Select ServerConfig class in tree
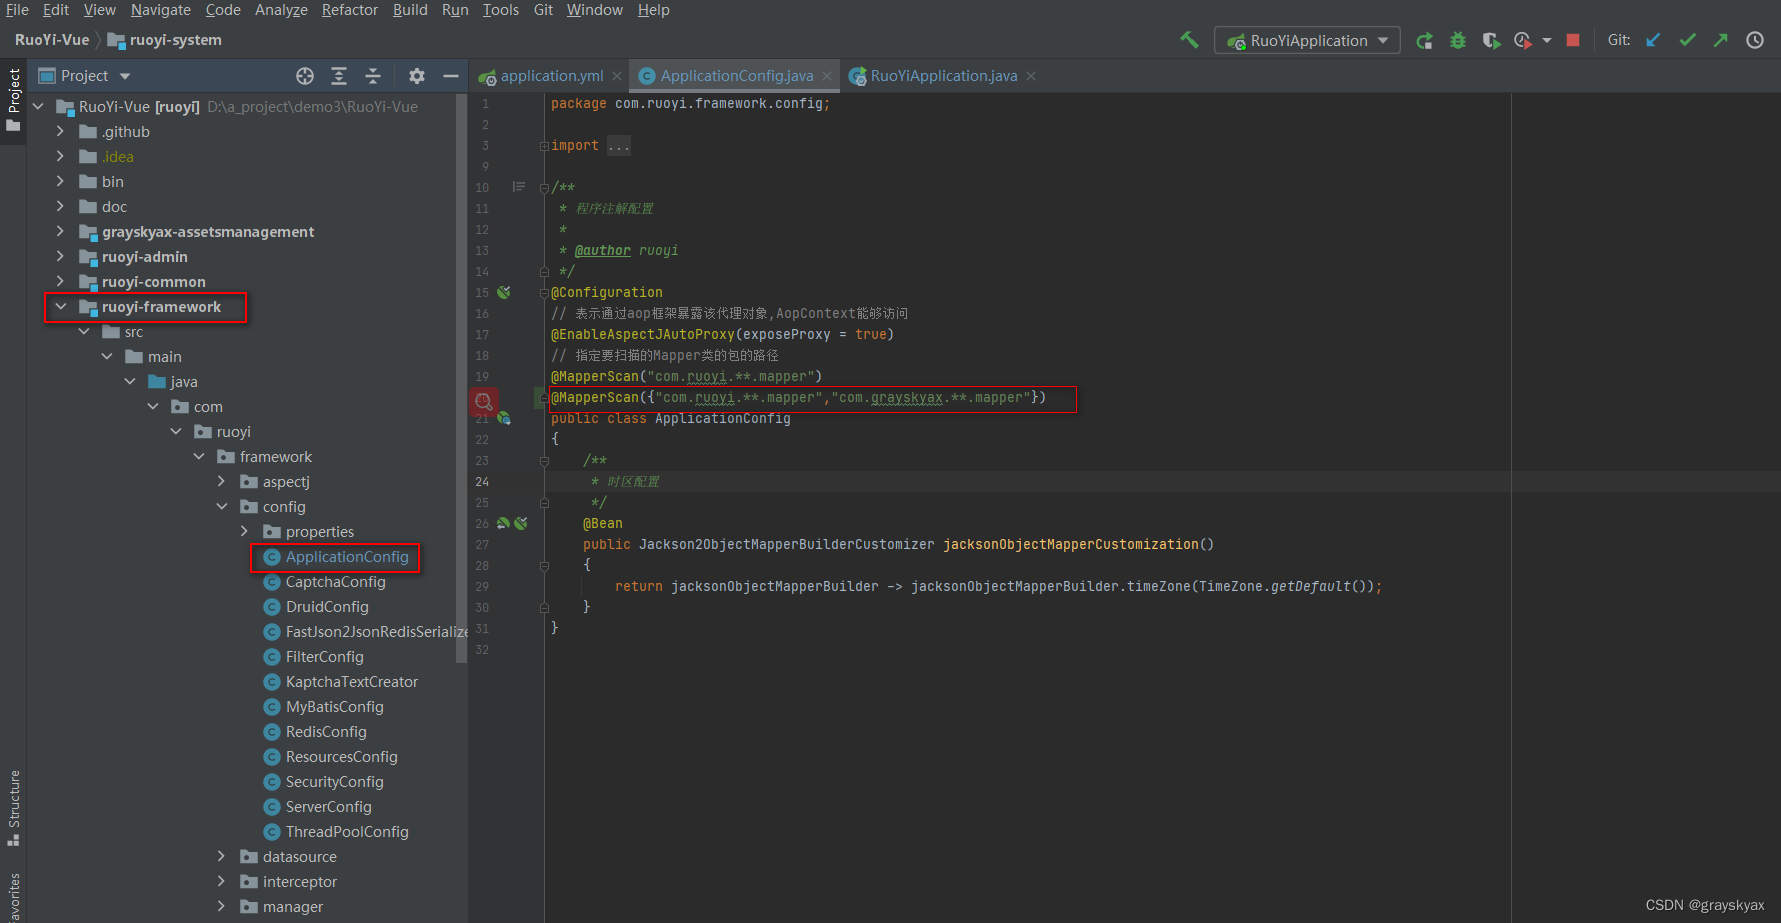The height and width of the screenshot is (923, 1781). 328,806
